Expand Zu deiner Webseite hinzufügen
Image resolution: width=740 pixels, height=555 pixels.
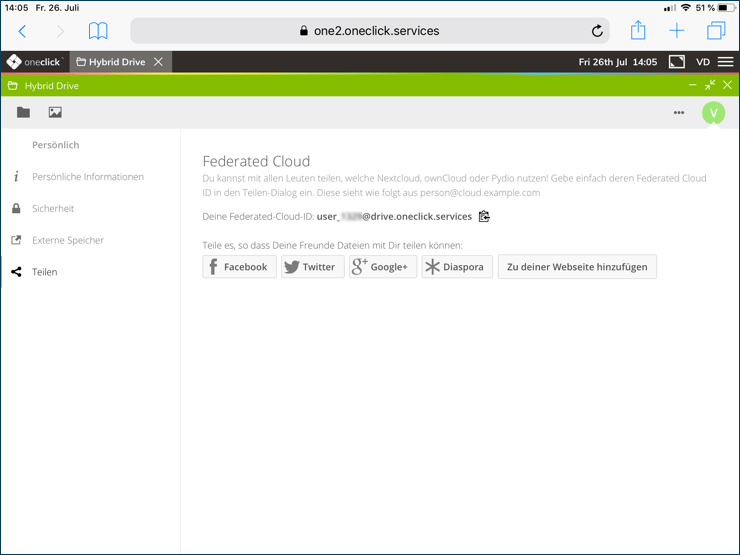(577, 267)
